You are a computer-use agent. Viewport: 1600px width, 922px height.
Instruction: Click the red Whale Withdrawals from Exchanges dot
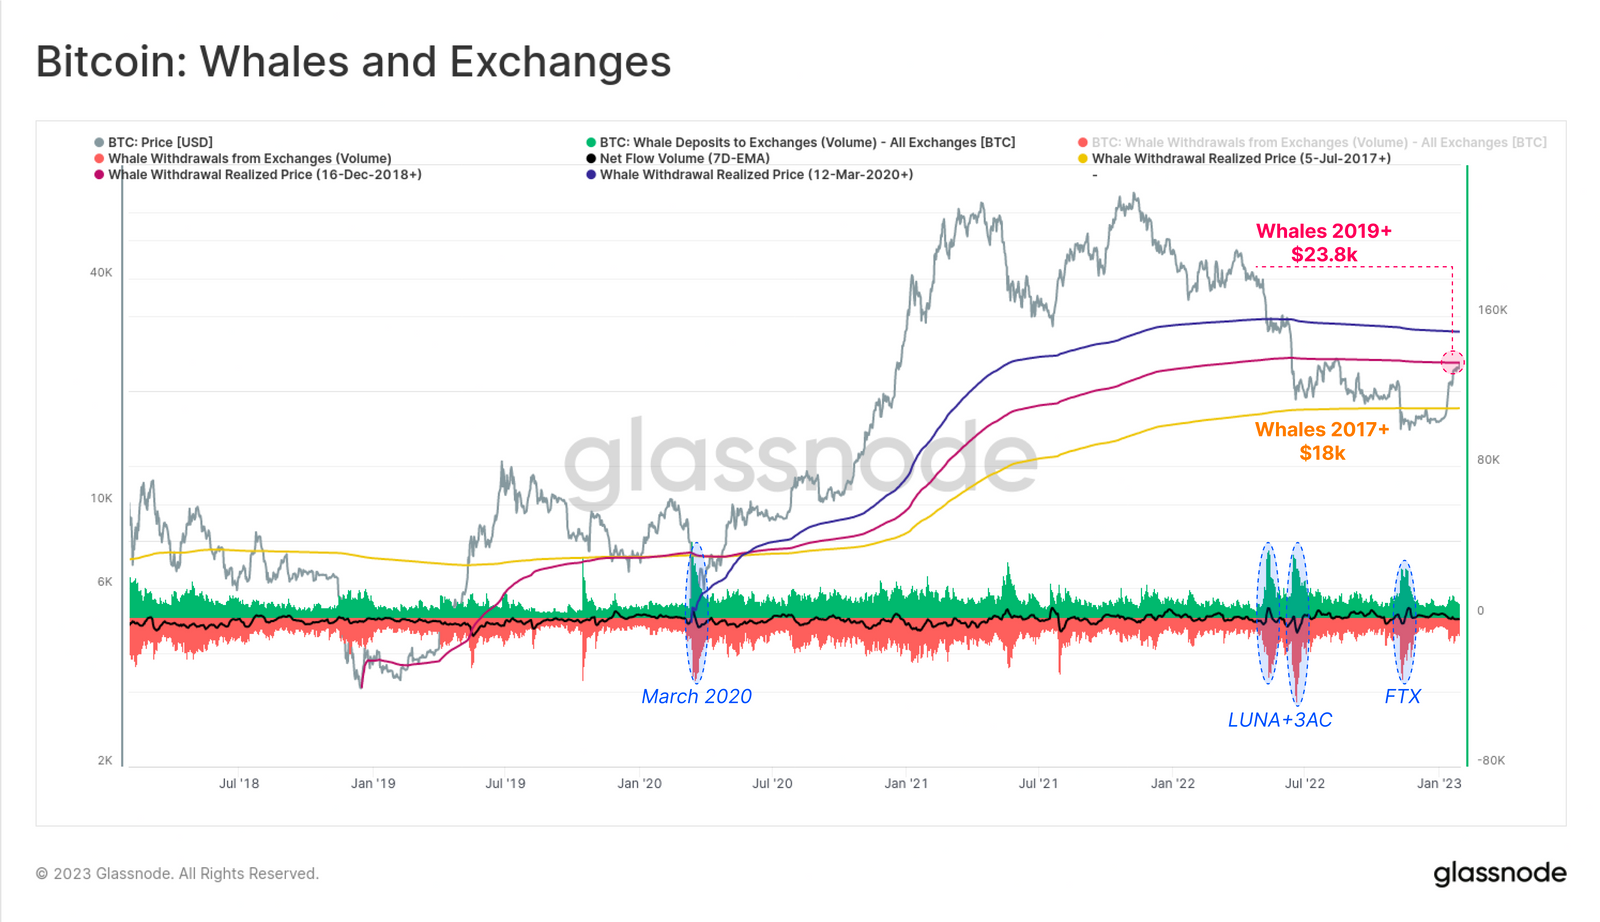pos(99,158)
